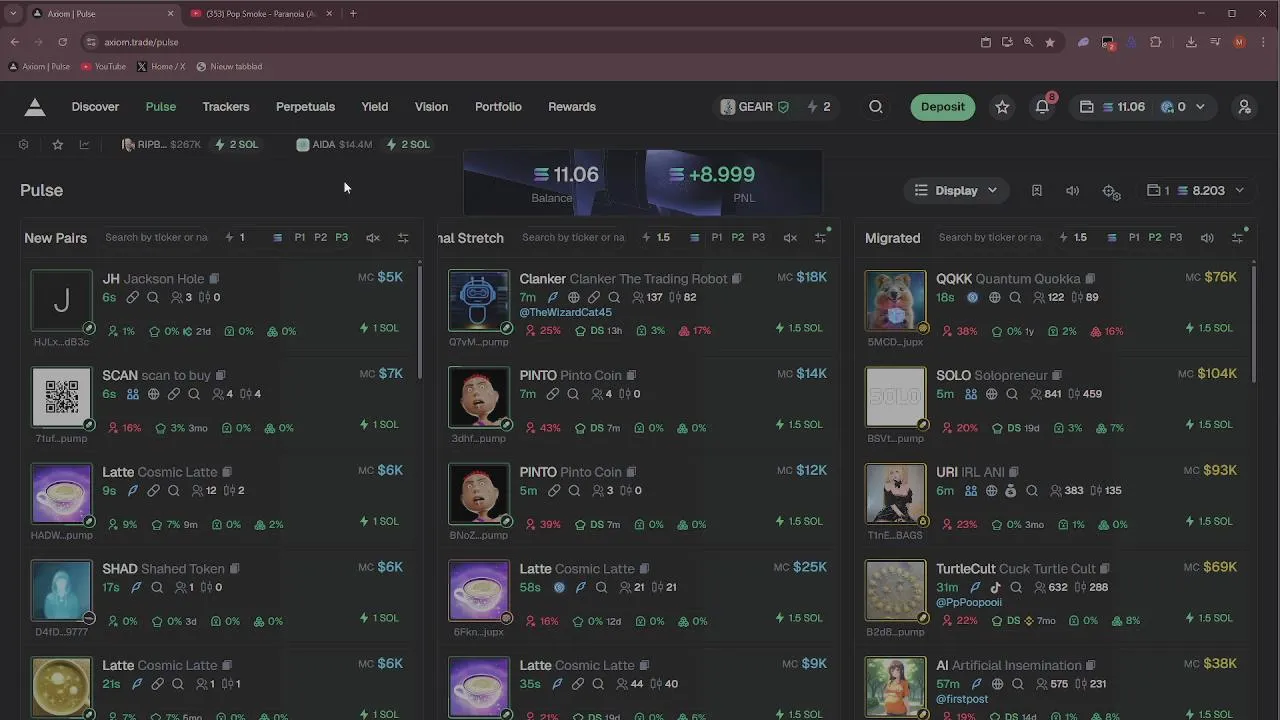The image size is (1280, 720).
Task: Open the account settings profile icon
Action: pos(1245,107)
